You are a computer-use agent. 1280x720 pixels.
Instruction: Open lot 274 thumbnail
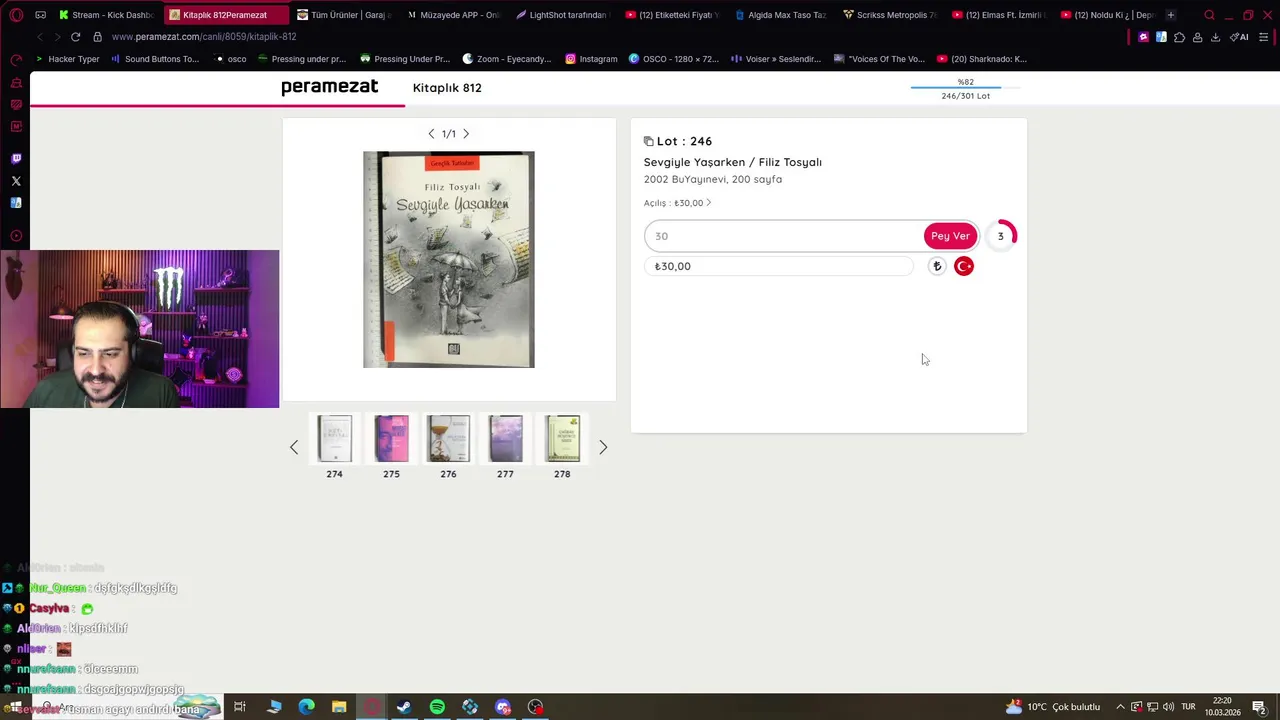coord(334,439)
